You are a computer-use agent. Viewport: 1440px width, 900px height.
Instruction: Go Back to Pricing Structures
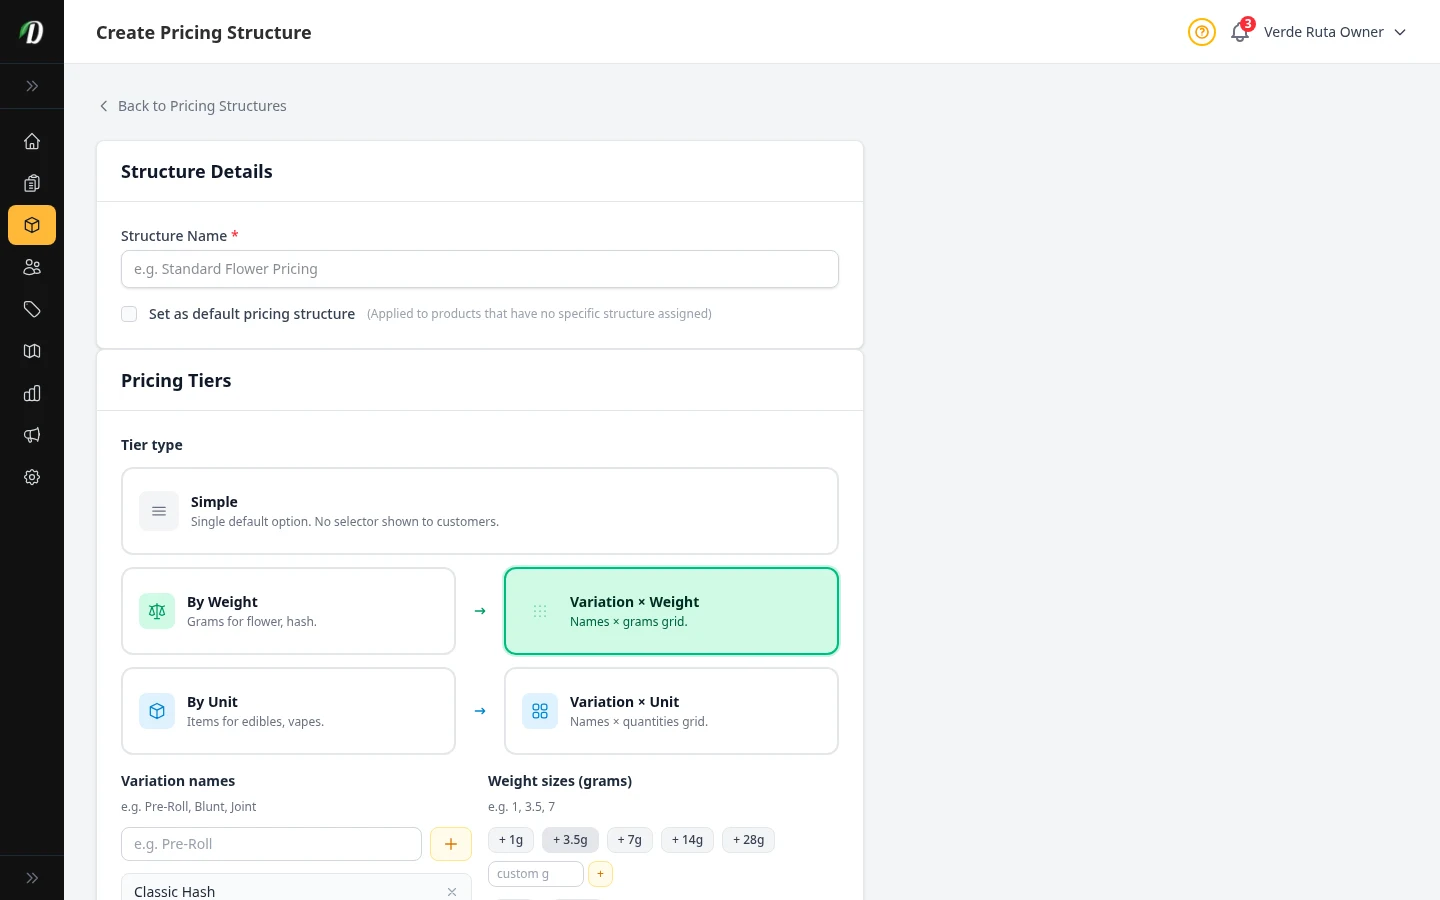pos(192,105)
